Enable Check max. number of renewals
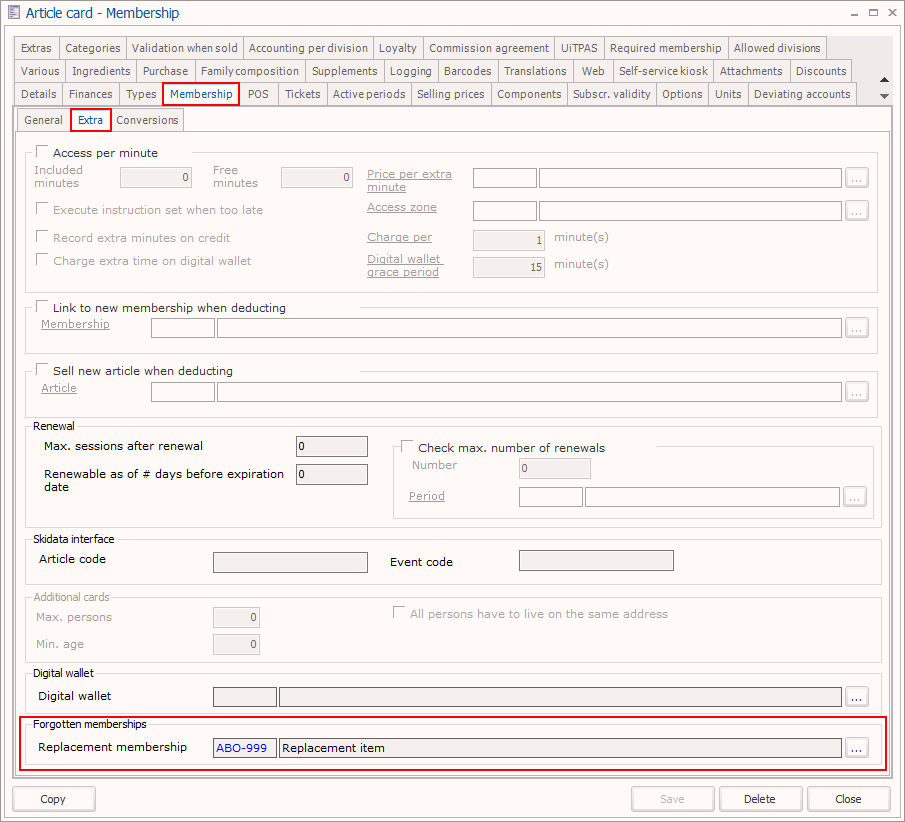This screenshot has width=905, height=822. coord(407,447)
